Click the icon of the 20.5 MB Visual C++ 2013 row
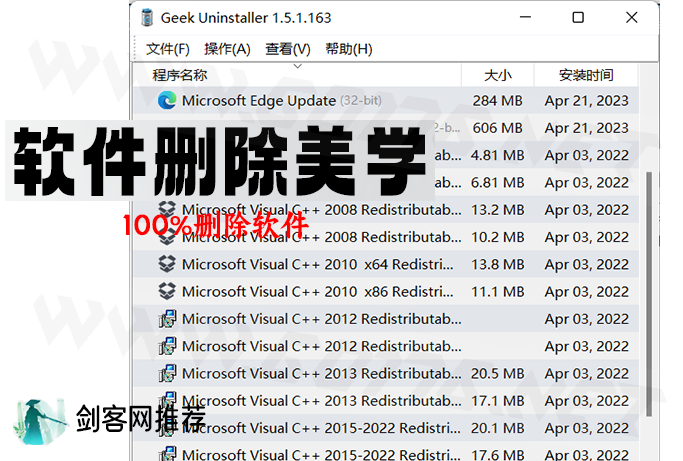The width and height of the screenshot is (683, 461). click(167, 373)
